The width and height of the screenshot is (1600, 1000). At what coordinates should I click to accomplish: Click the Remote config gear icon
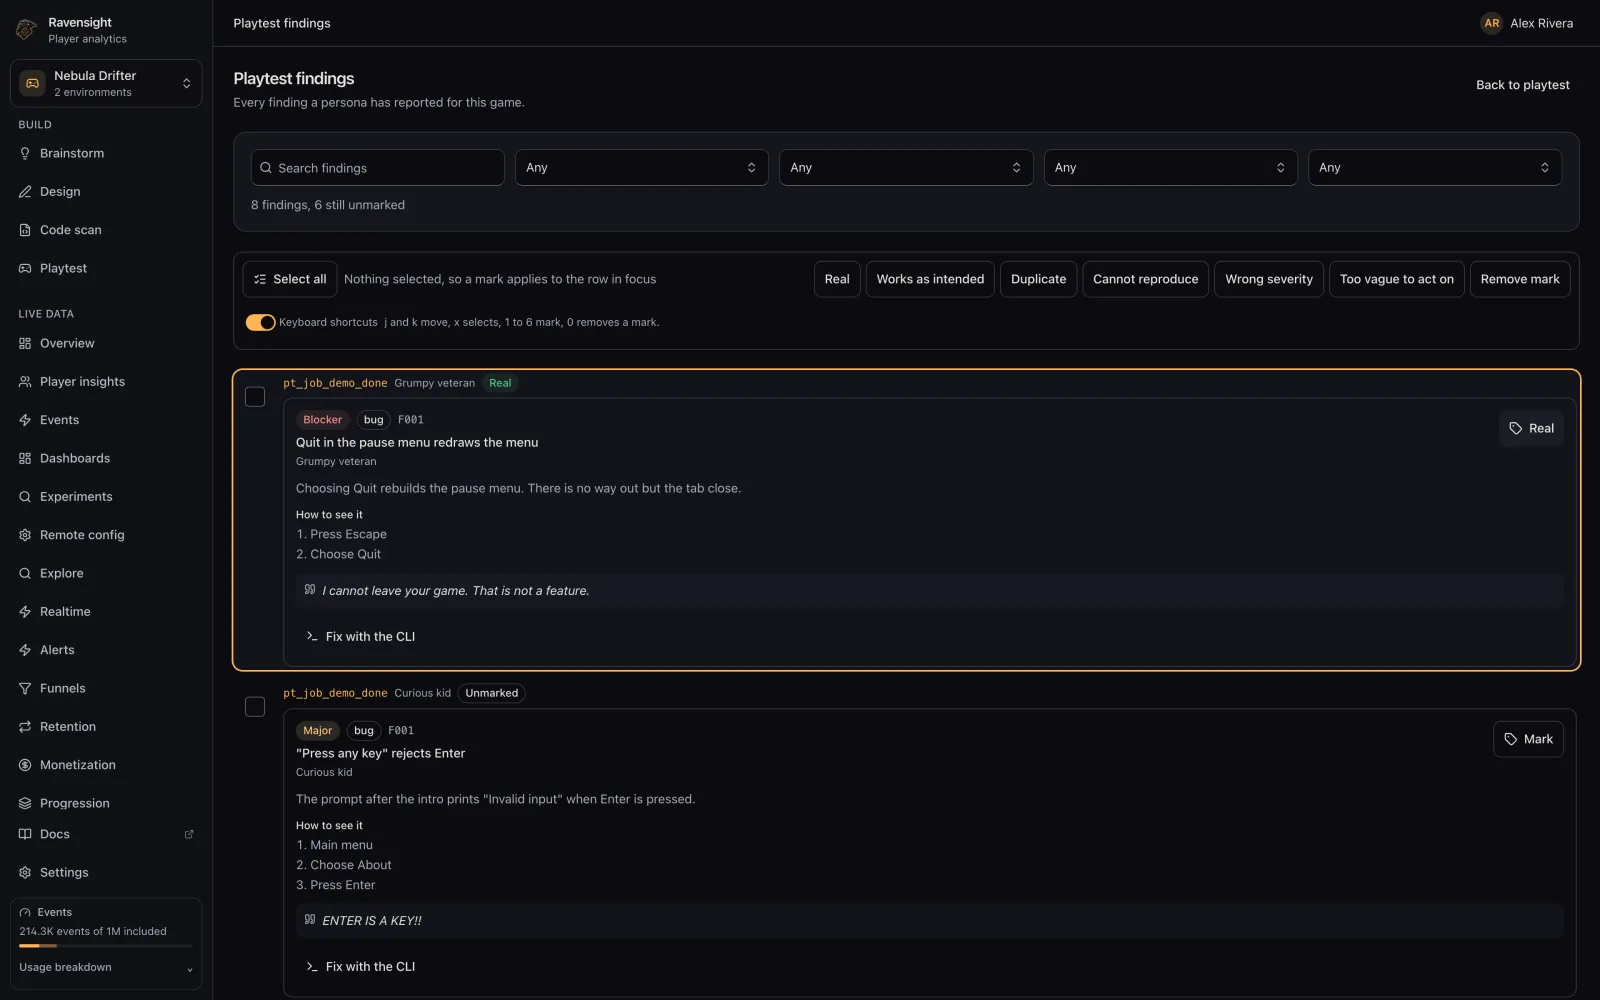(x=25, y=535)
